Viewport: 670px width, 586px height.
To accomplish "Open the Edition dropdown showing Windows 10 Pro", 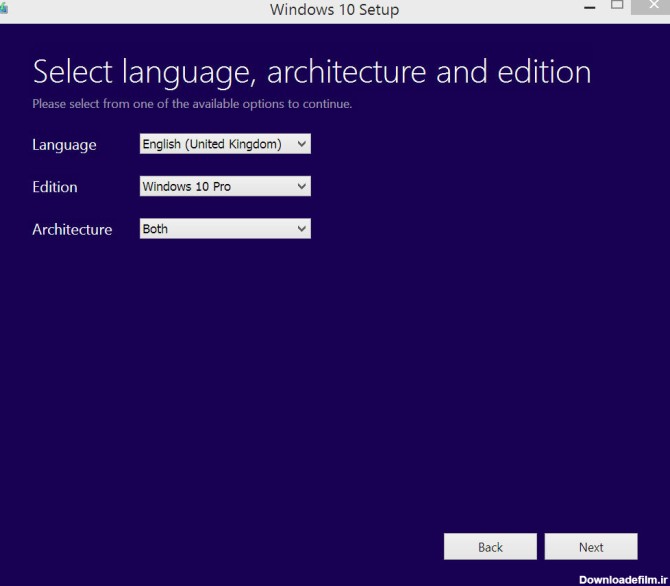I will click(x=225, y=186).
